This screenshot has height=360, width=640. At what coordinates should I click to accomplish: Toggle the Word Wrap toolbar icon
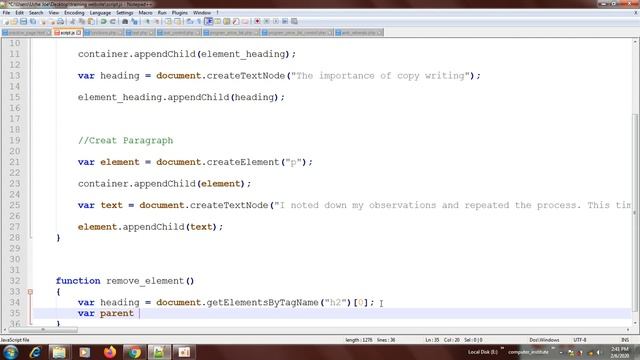click(189, 21)
